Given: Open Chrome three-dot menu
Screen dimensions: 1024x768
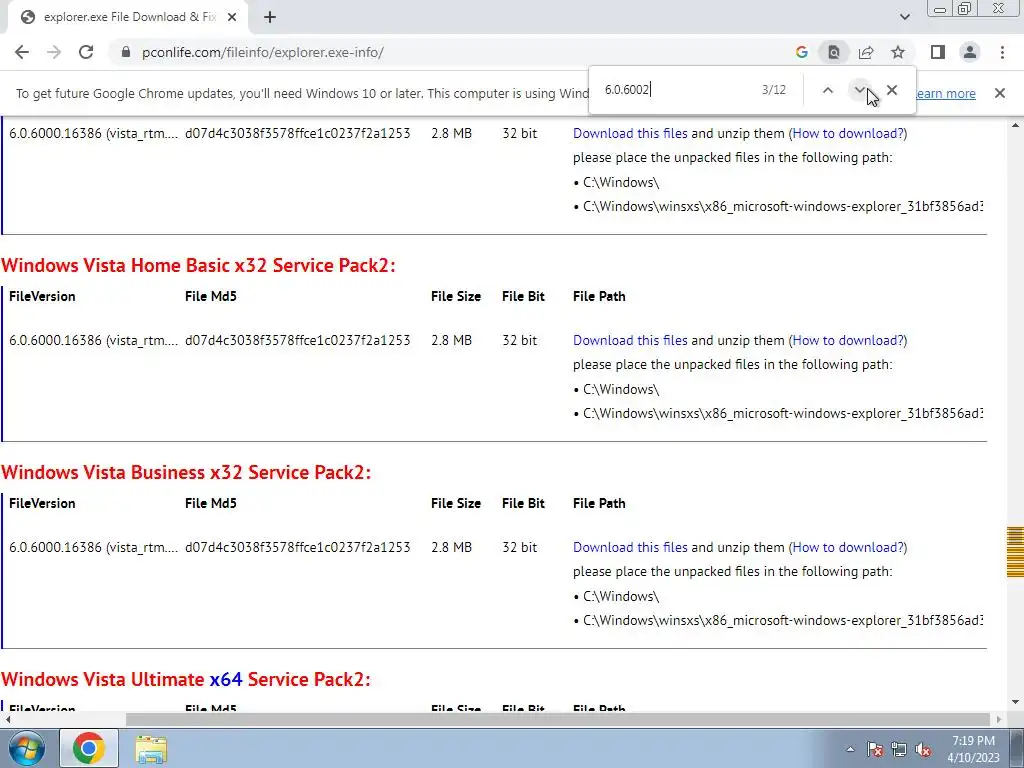Looking at the screenshot, I should coord(1002,52).
